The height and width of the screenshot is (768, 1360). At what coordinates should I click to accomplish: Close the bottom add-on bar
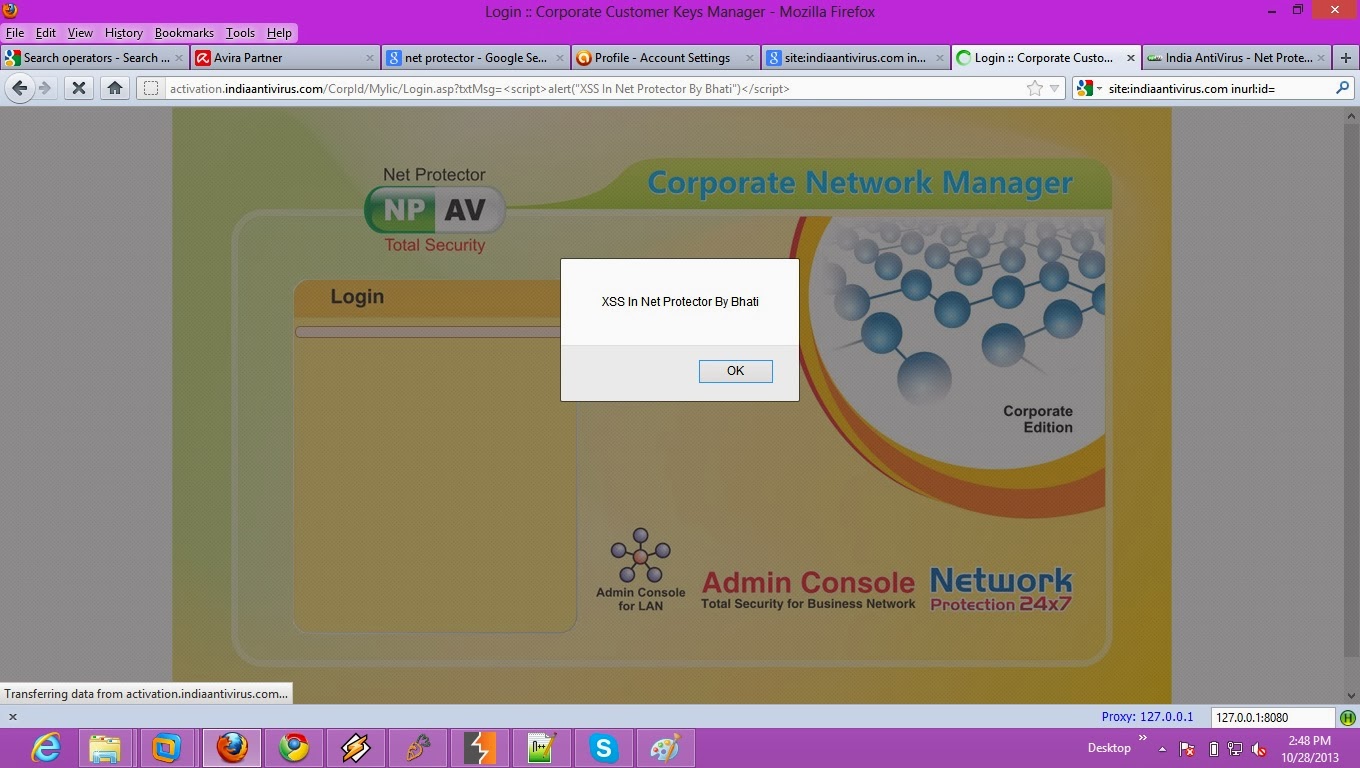click(13, 717)
